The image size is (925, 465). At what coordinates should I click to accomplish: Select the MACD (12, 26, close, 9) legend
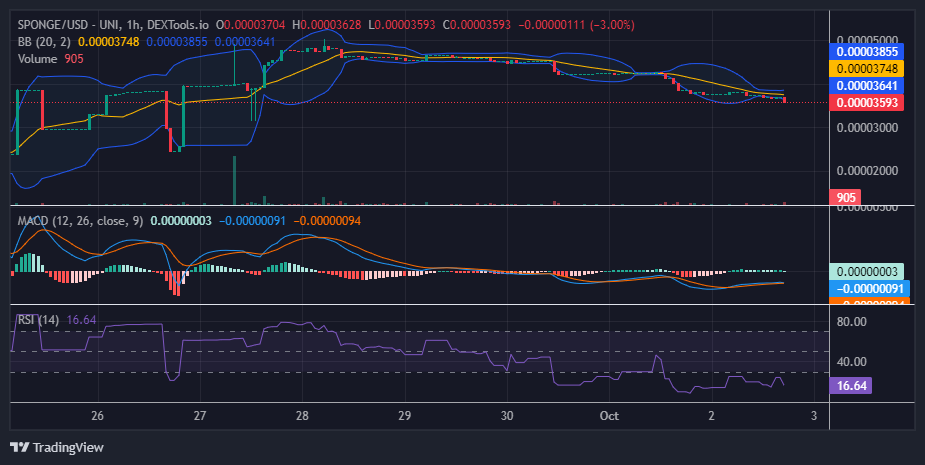80,221
